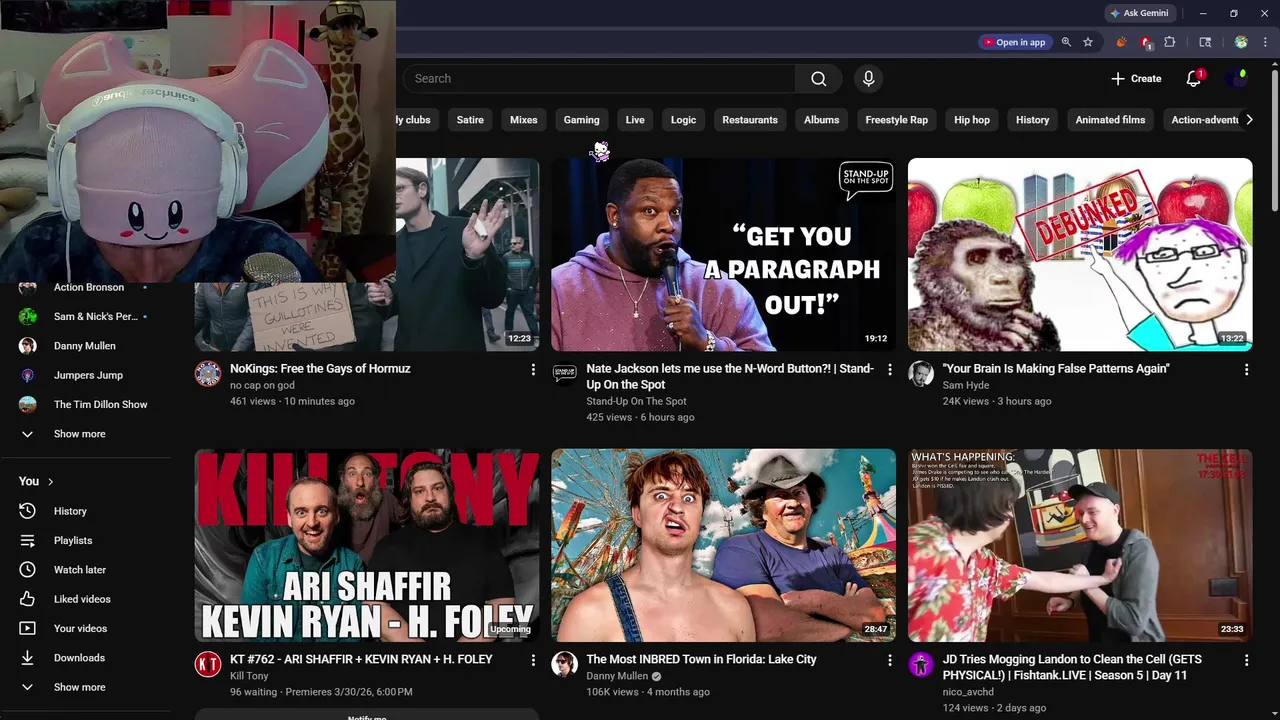Expand the You section chevron
The image size is (1280, 720).
tap(50, 482)
